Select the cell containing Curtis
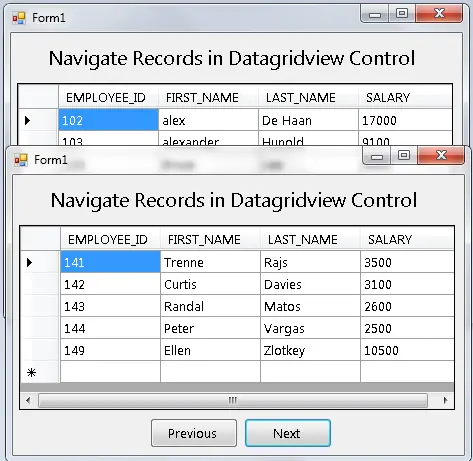Image resolution: width=473 pixels, height=461 pixels. 210,284
